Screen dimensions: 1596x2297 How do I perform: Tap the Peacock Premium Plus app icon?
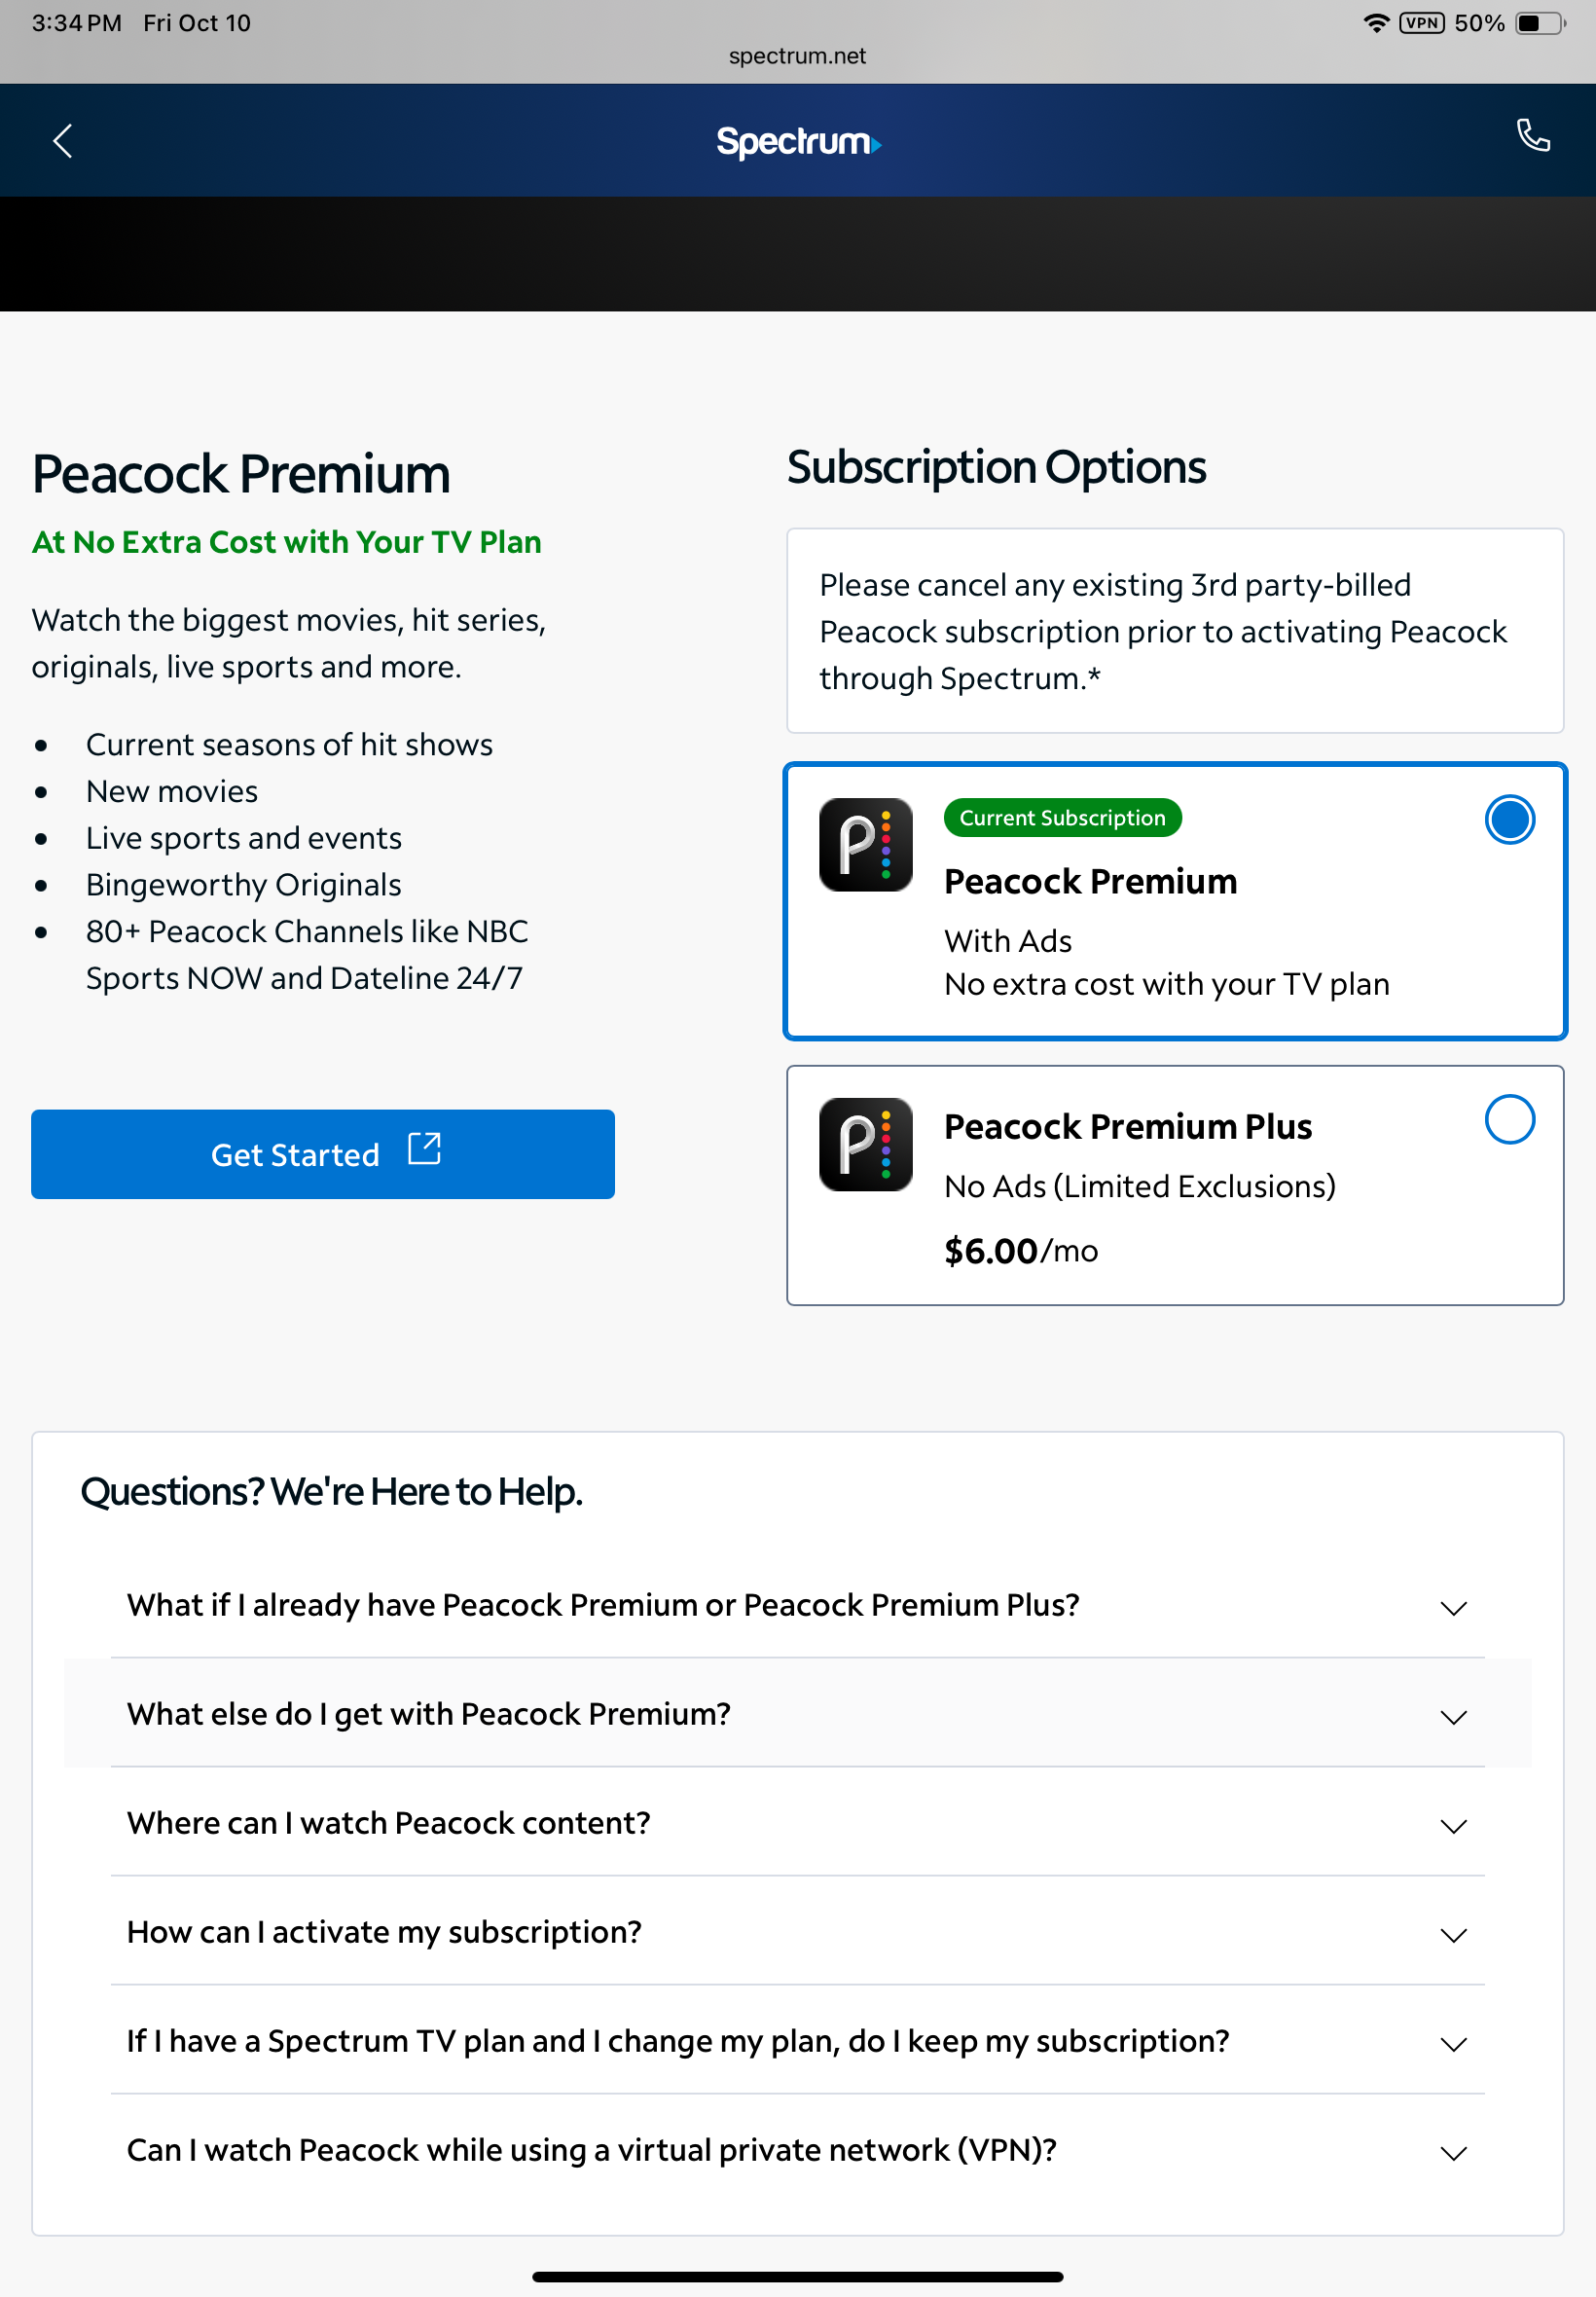(x=865, y=1144)
